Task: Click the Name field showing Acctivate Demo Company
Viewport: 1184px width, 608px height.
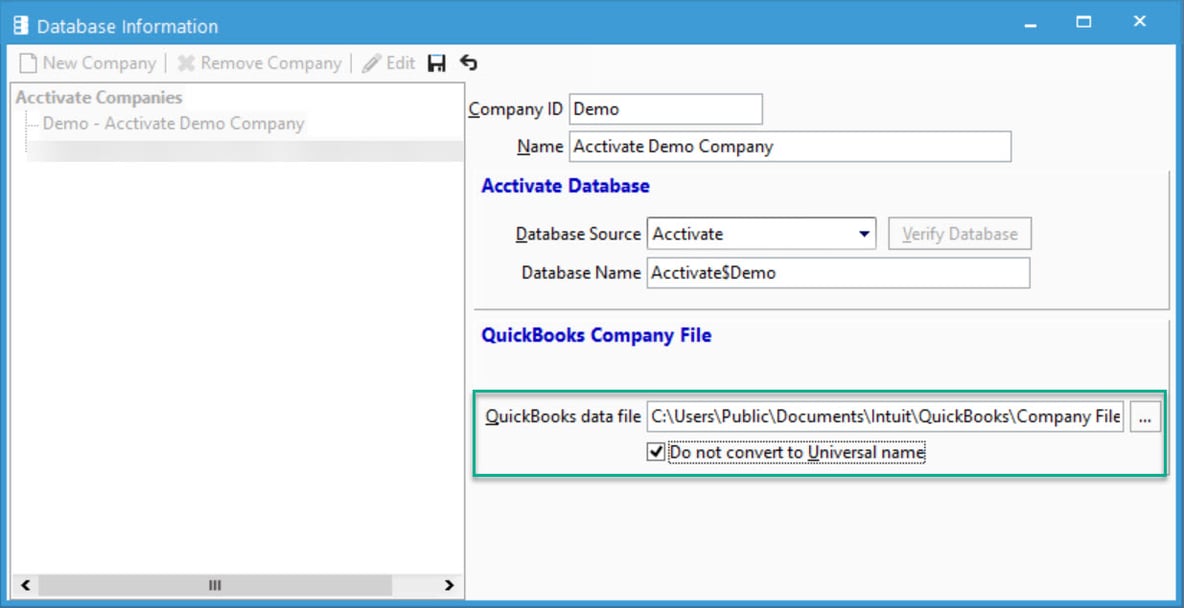Action: tap(790, 146)
